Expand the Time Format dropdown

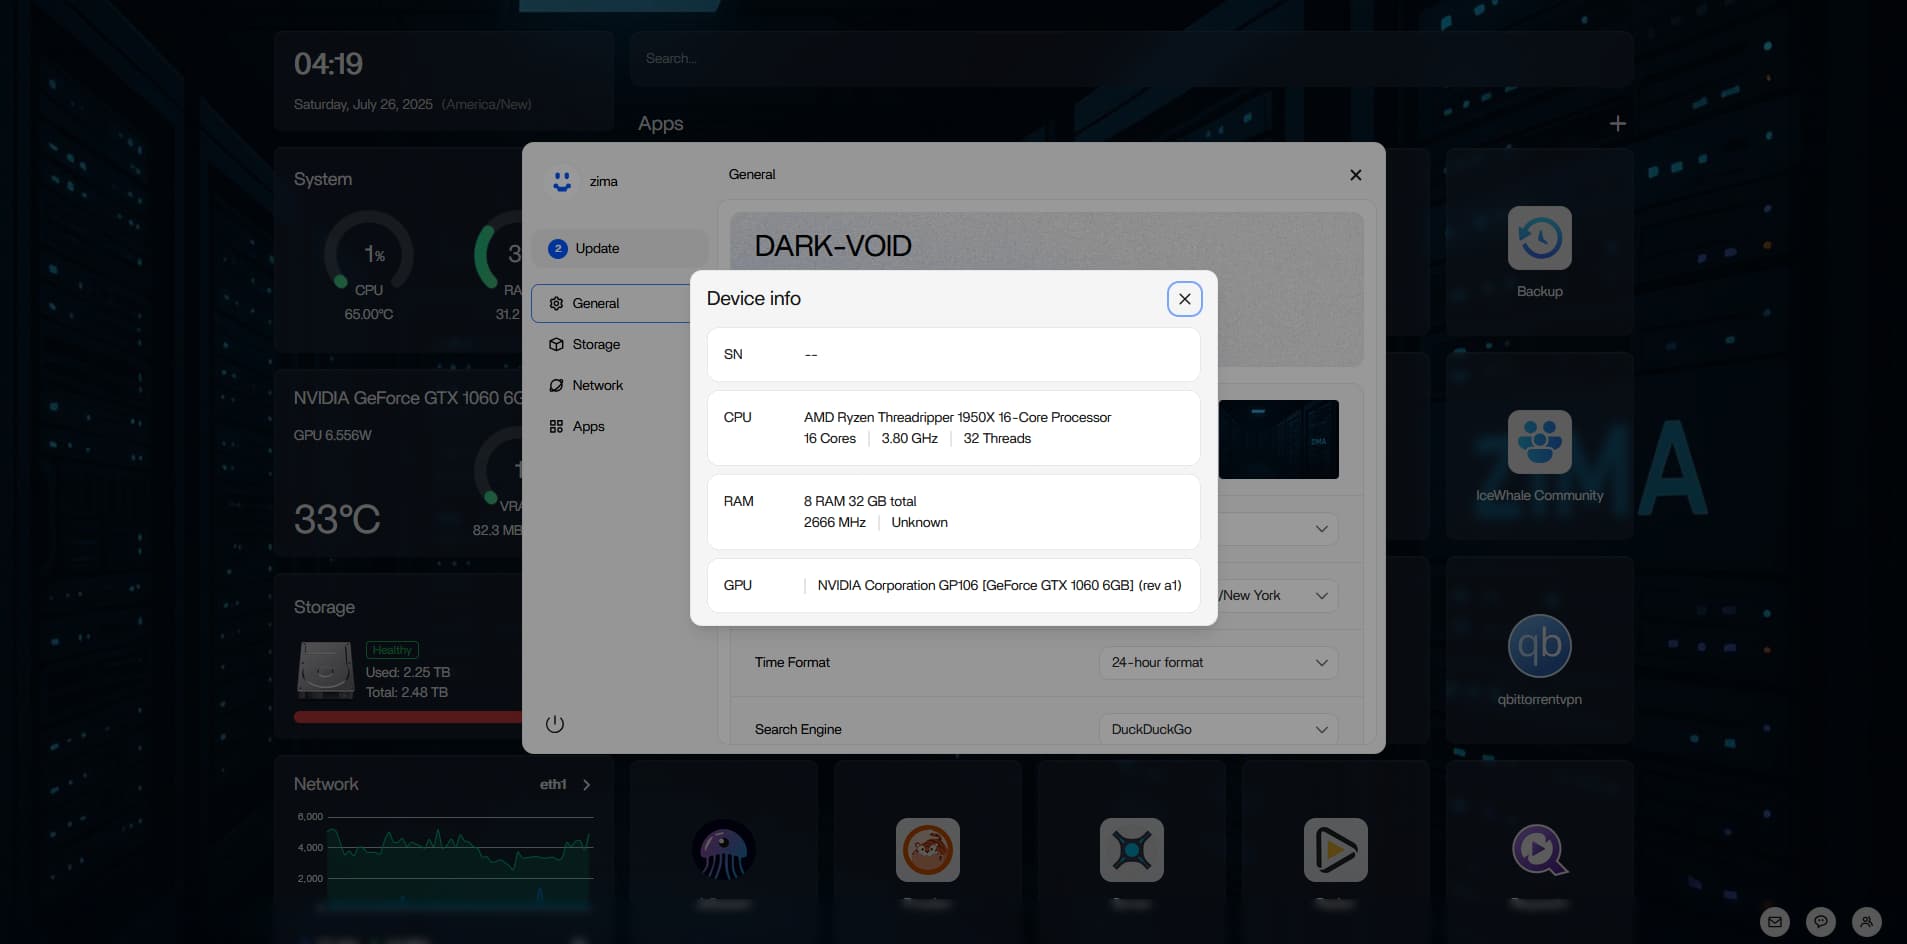1218,662
